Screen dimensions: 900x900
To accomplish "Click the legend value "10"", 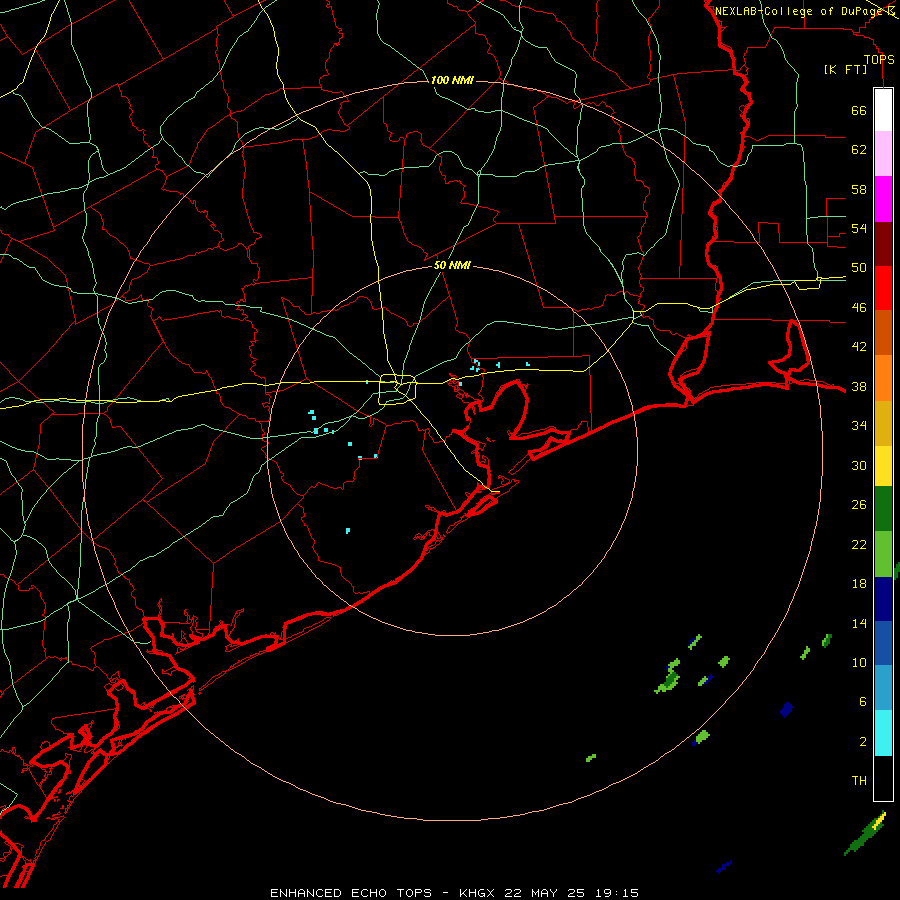I will pos(859,663).
